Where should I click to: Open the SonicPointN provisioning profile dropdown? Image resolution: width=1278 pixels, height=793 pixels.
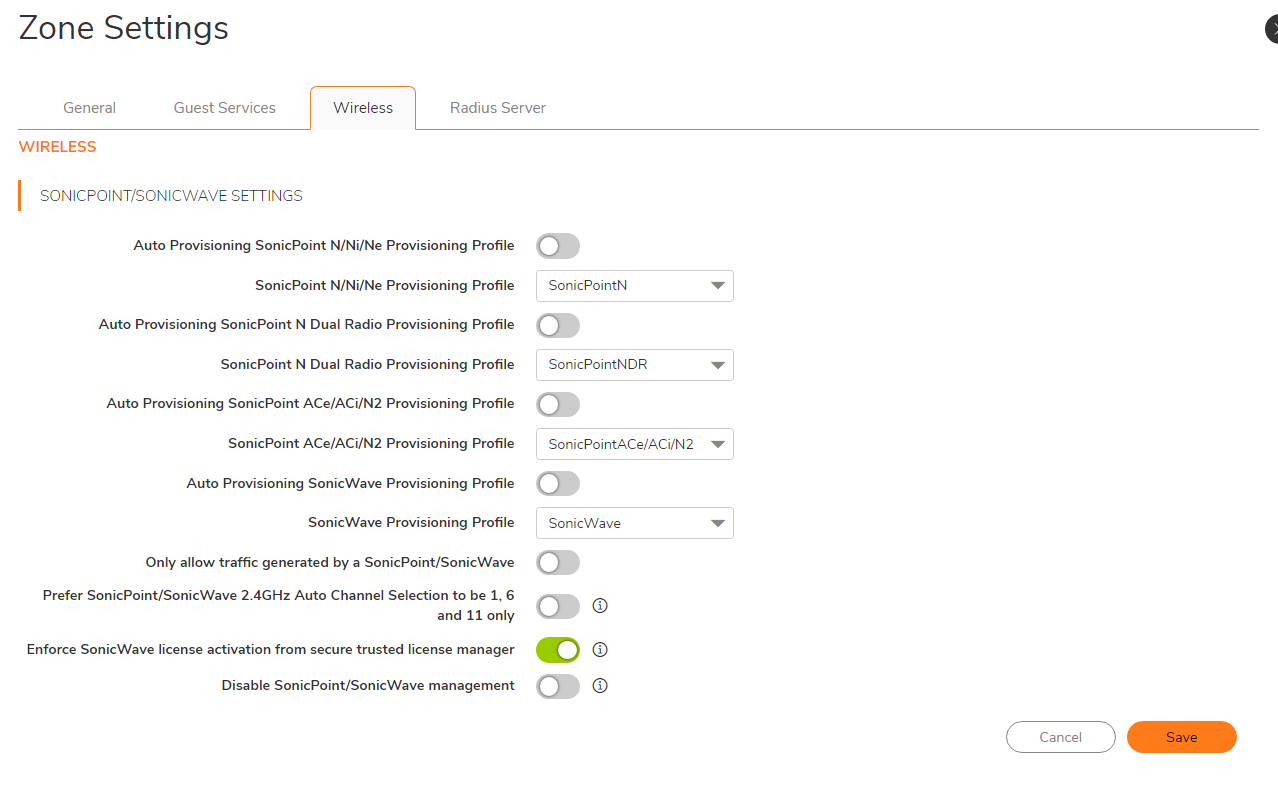(635, 285)
